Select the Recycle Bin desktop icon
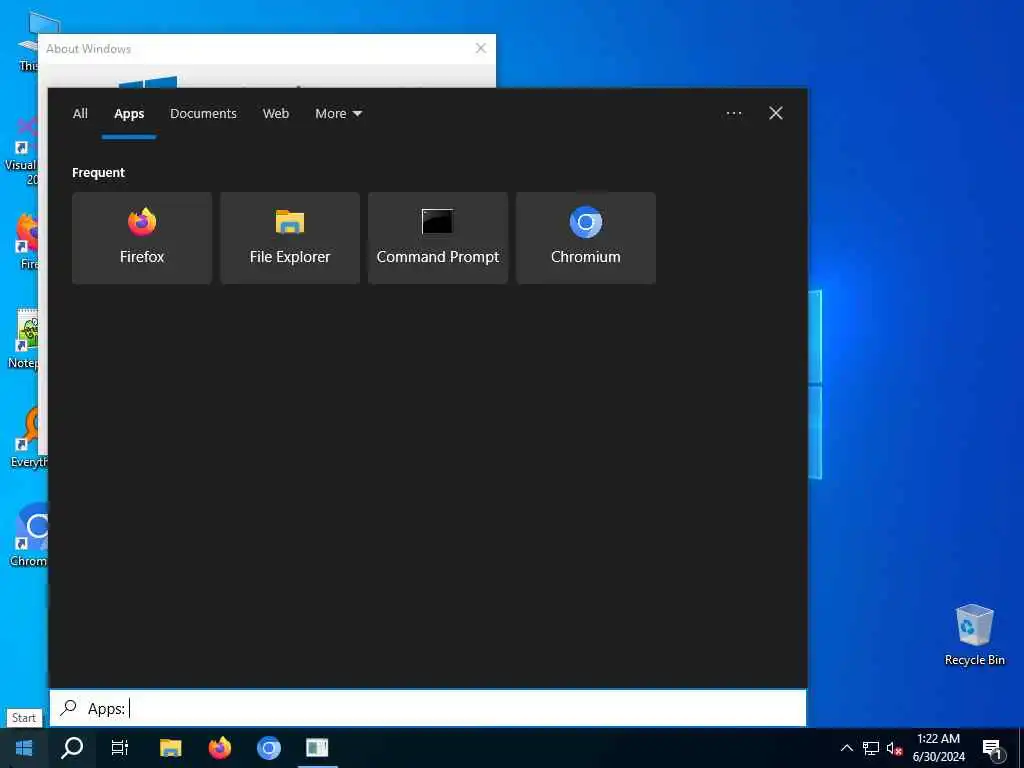The width and height of the screenshot is (1024, 768). pos(974,635)
